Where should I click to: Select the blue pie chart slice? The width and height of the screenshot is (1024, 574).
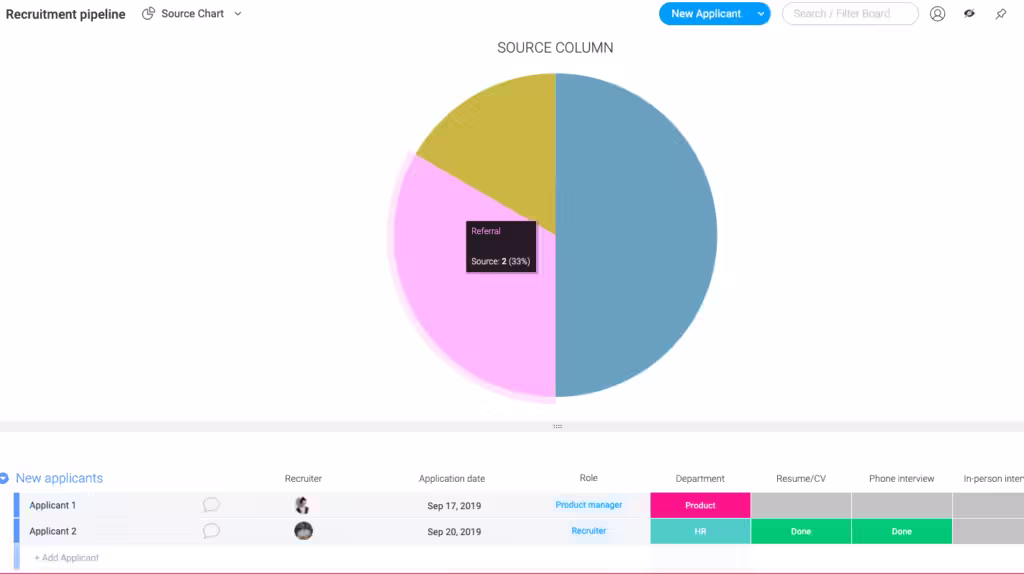637,235
